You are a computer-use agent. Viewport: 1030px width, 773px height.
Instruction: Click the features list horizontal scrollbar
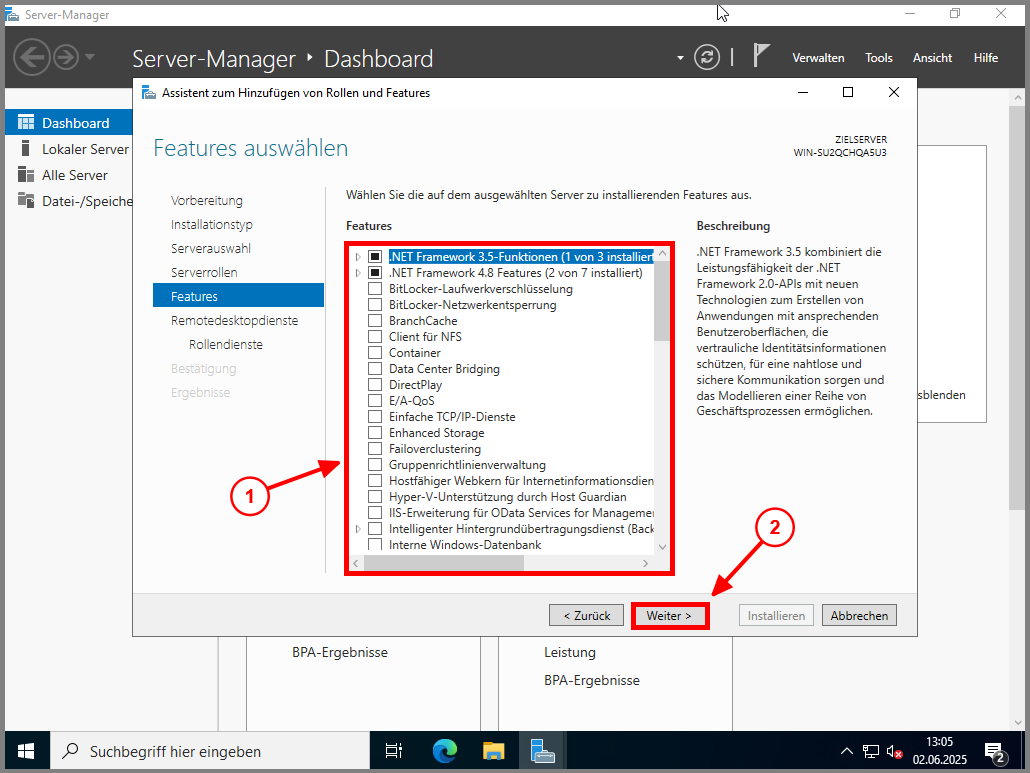pos(444,564)
